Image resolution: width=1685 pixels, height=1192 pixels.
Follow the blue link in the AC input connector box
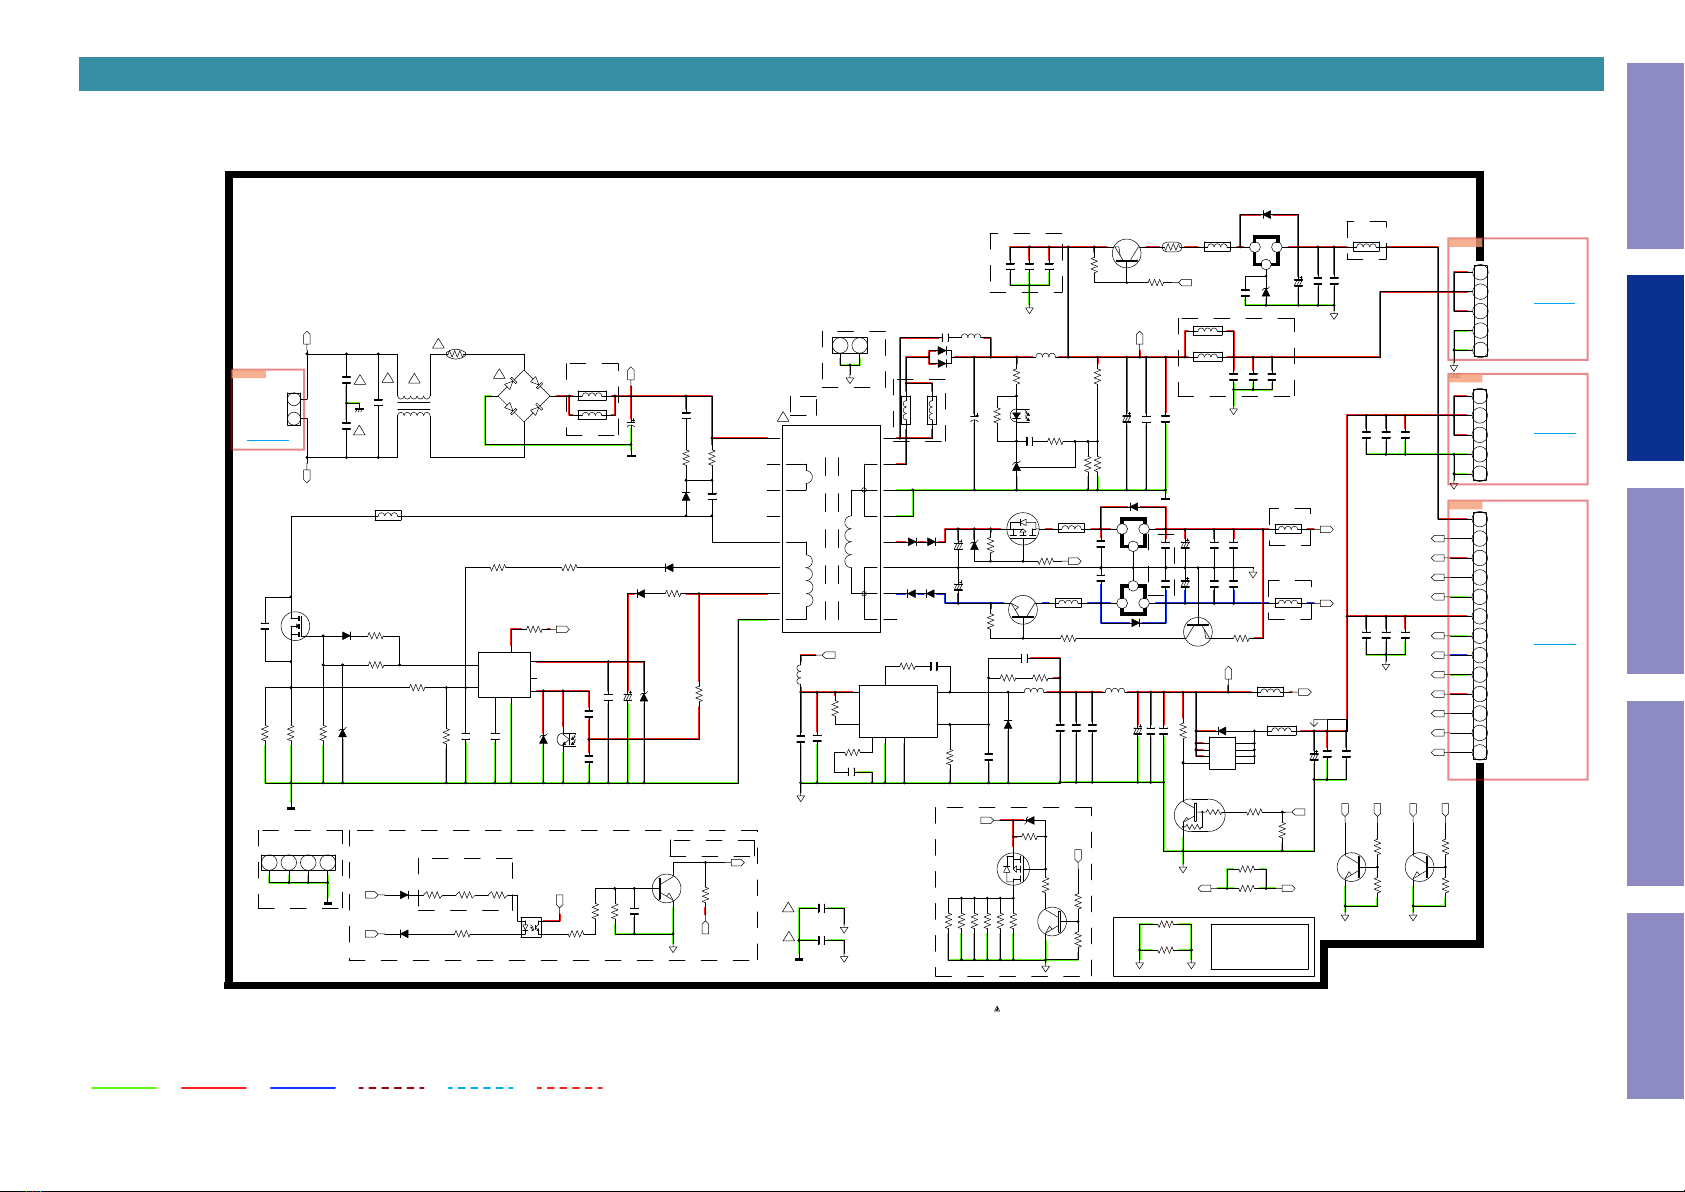click(268, 439)
